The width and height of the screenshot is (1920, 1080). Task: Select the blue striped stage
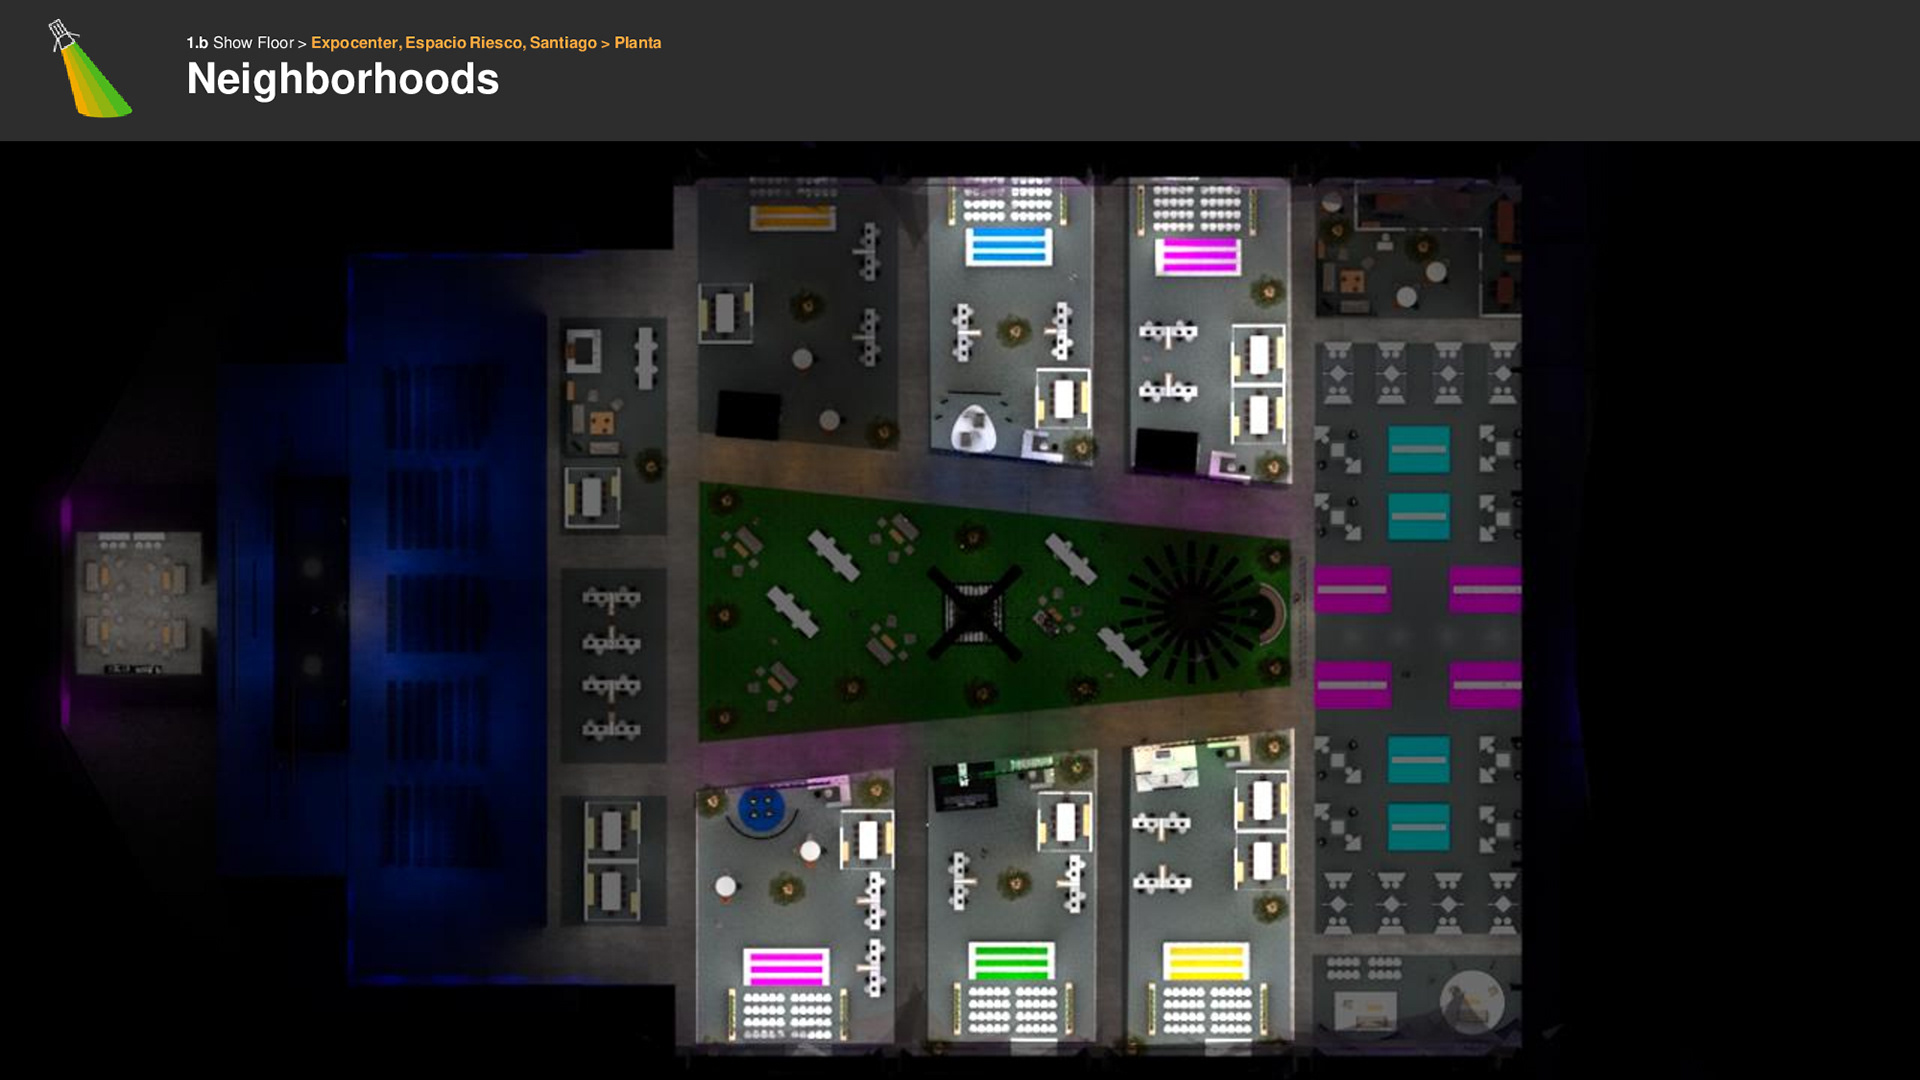[x=1008, y=246]
